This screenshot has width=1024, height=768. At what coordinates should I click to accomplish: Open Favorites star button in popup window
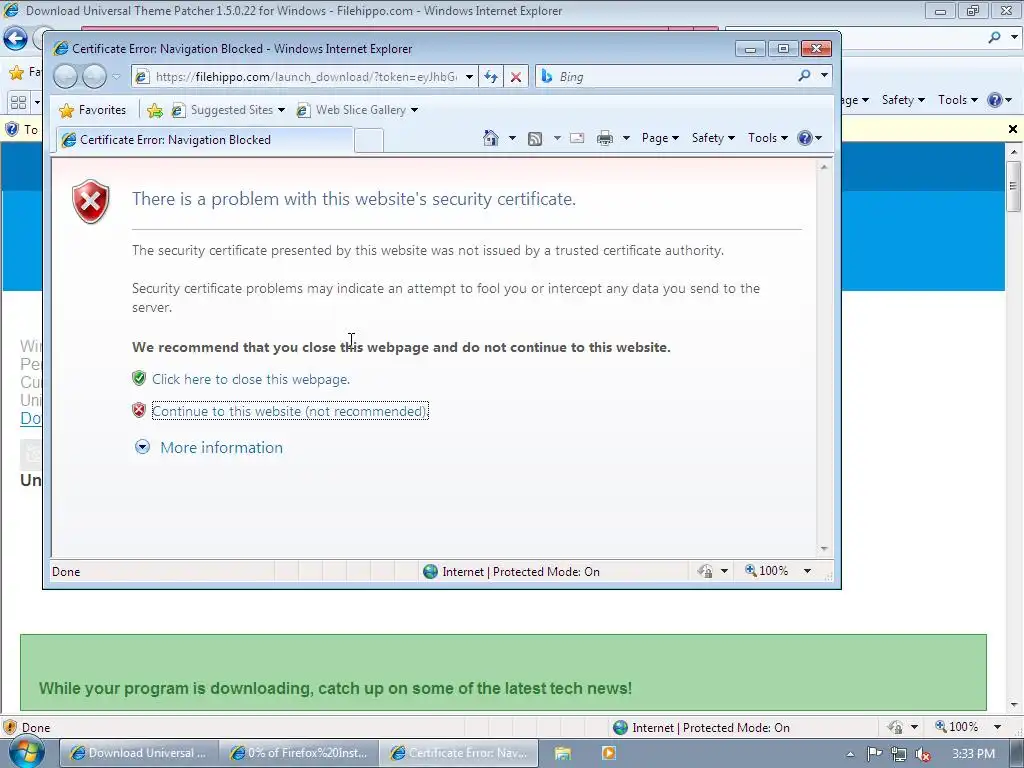93,110
